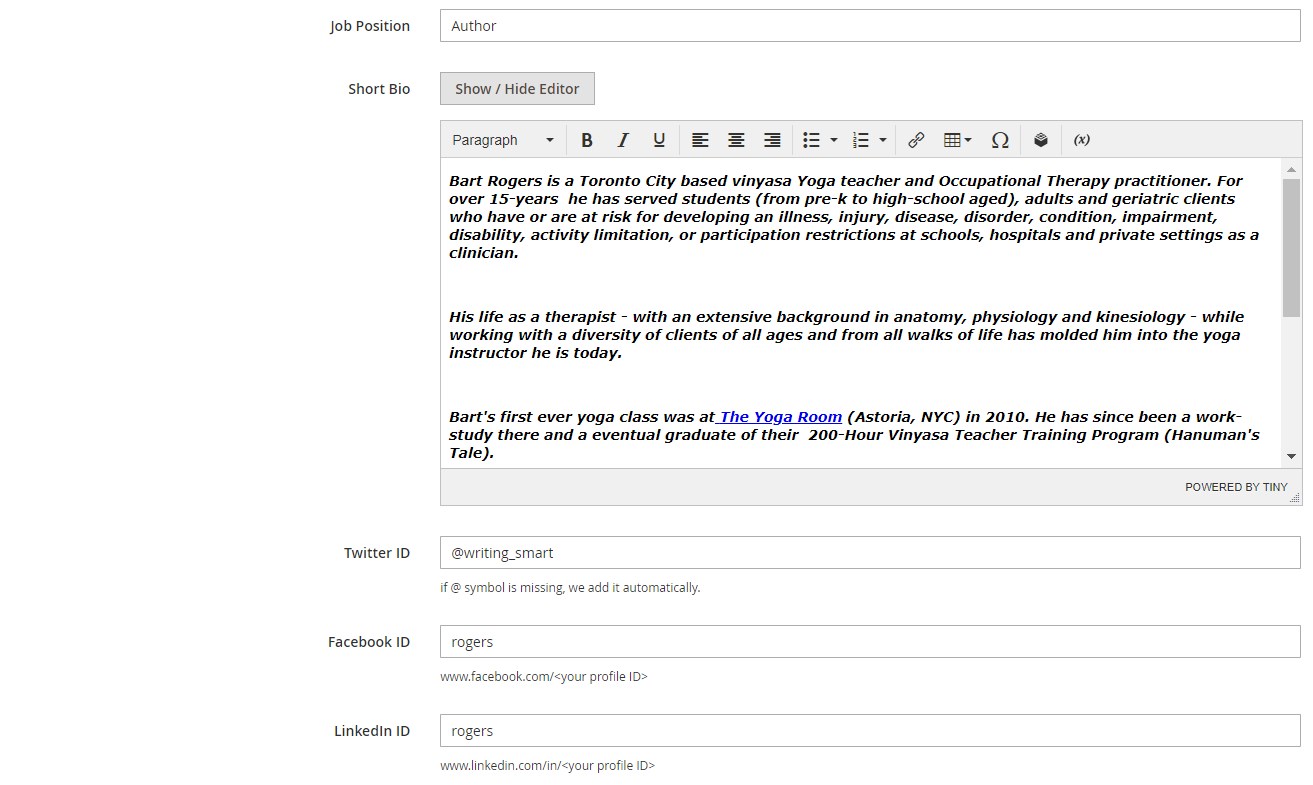Image resolution: width=1313 pixels, height=785 pixels.
Task: Insert a numbered list
Action: click(861, 140)
